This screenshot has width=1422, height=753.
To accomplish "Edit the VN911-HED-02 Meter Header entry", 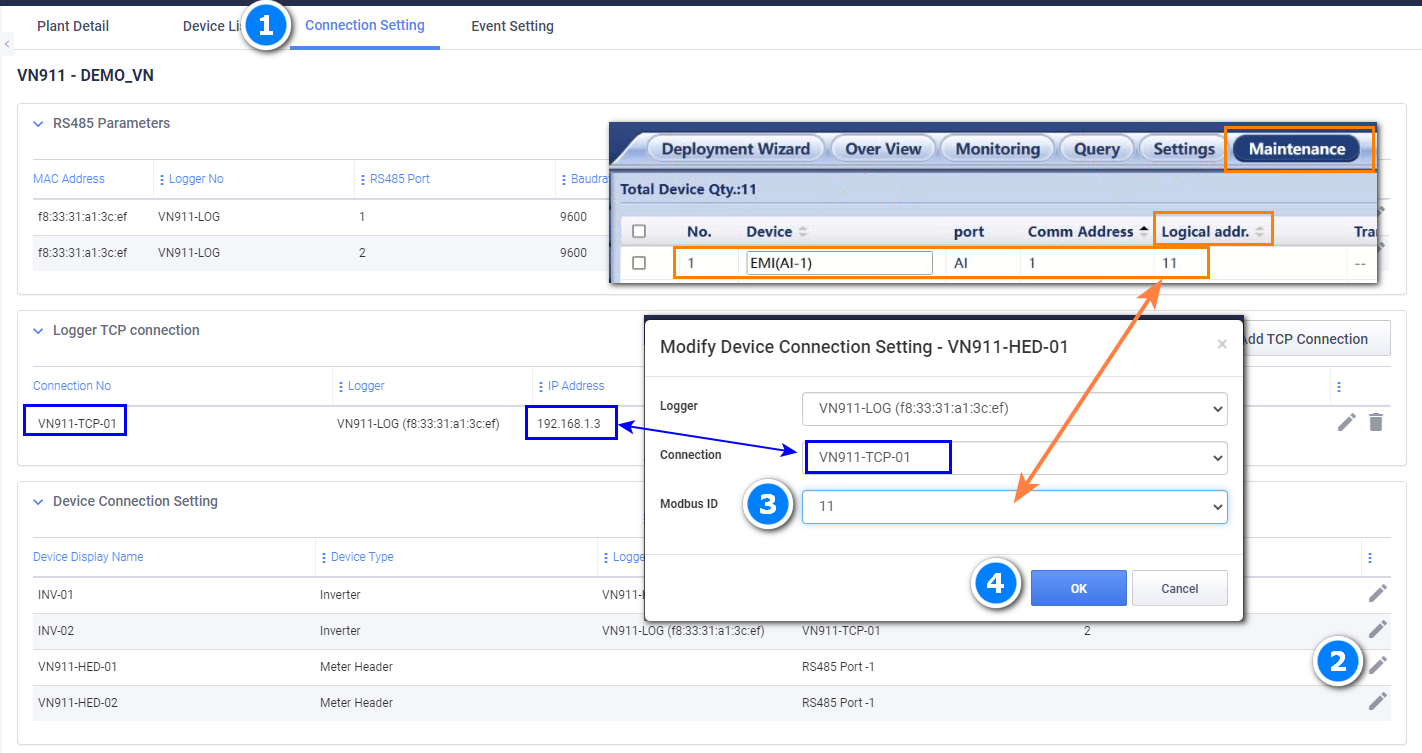I will pyautogui.click(x=1377, y=702).
